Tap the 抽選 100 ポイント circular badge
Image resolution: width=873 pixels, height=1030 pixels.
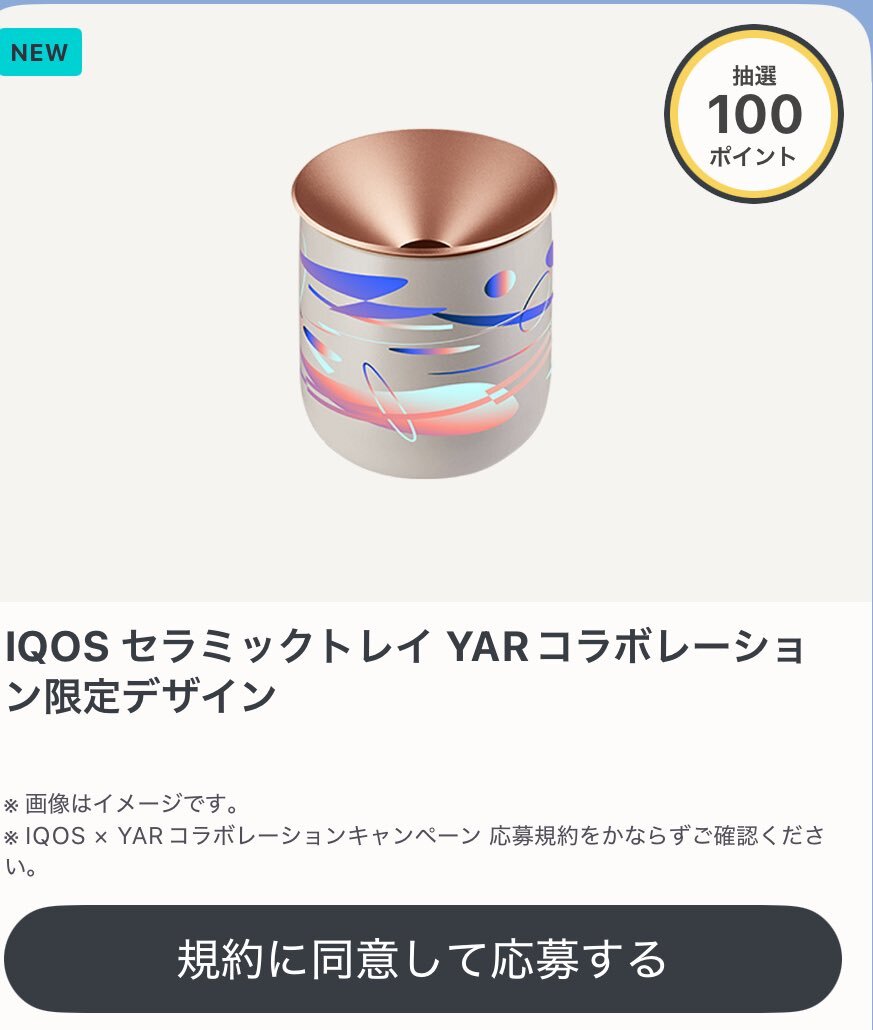pyautogui.click(x=754, y=115)
